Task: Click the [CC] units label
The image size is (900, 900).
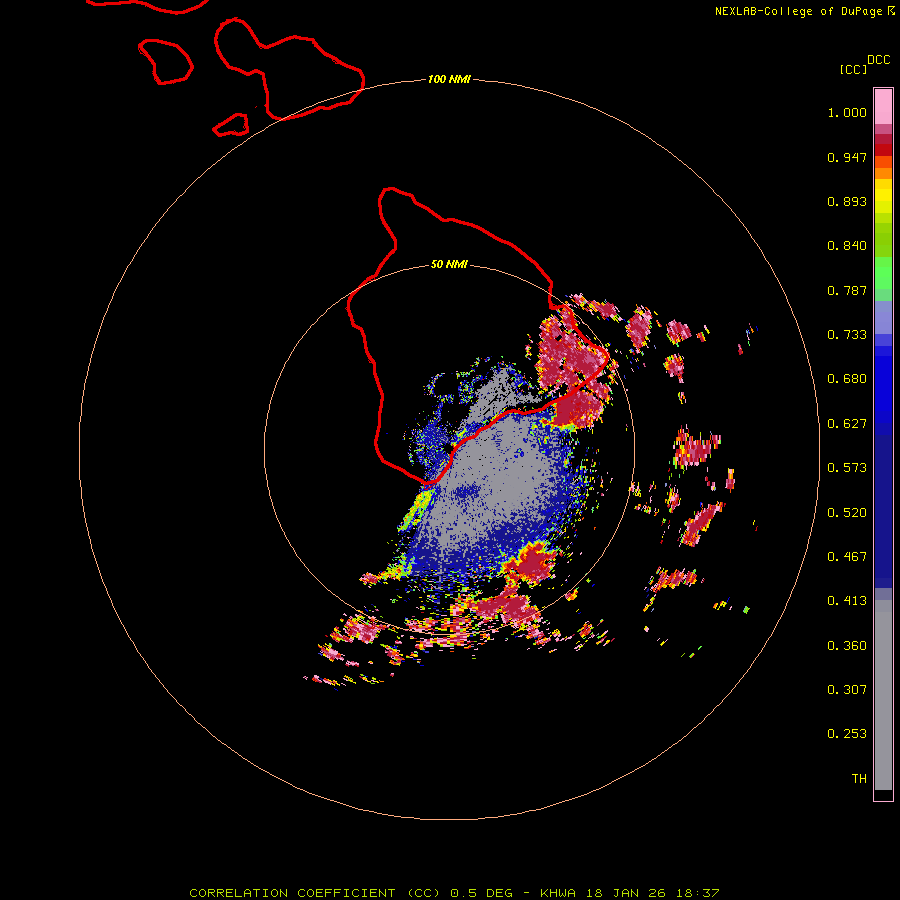Action: tap(853, 69)
